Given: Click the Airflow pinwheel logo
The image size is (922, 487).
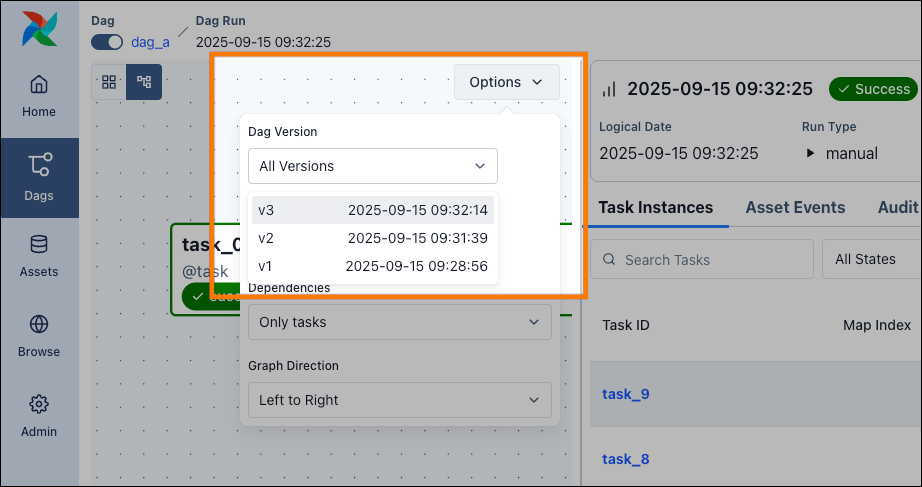Looking at the screenshot, I should coord(39,30).
